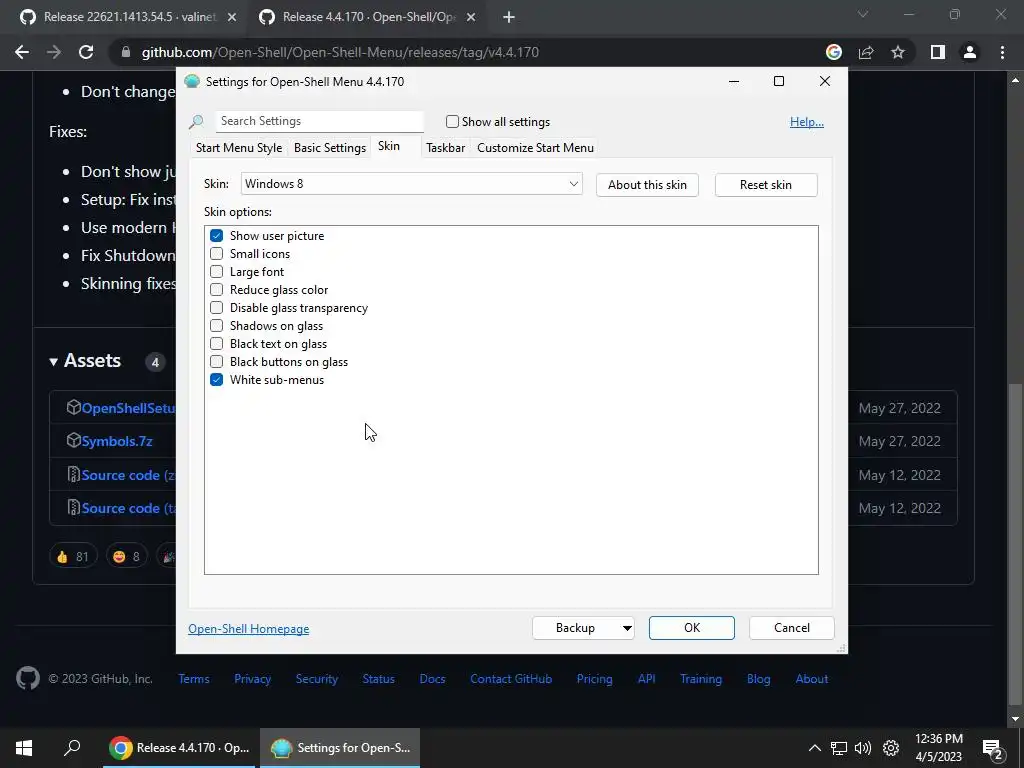Open the Skin dropdown showing Windows 8
This screenshot has width=1024, height=768.
tap(411, 184)
